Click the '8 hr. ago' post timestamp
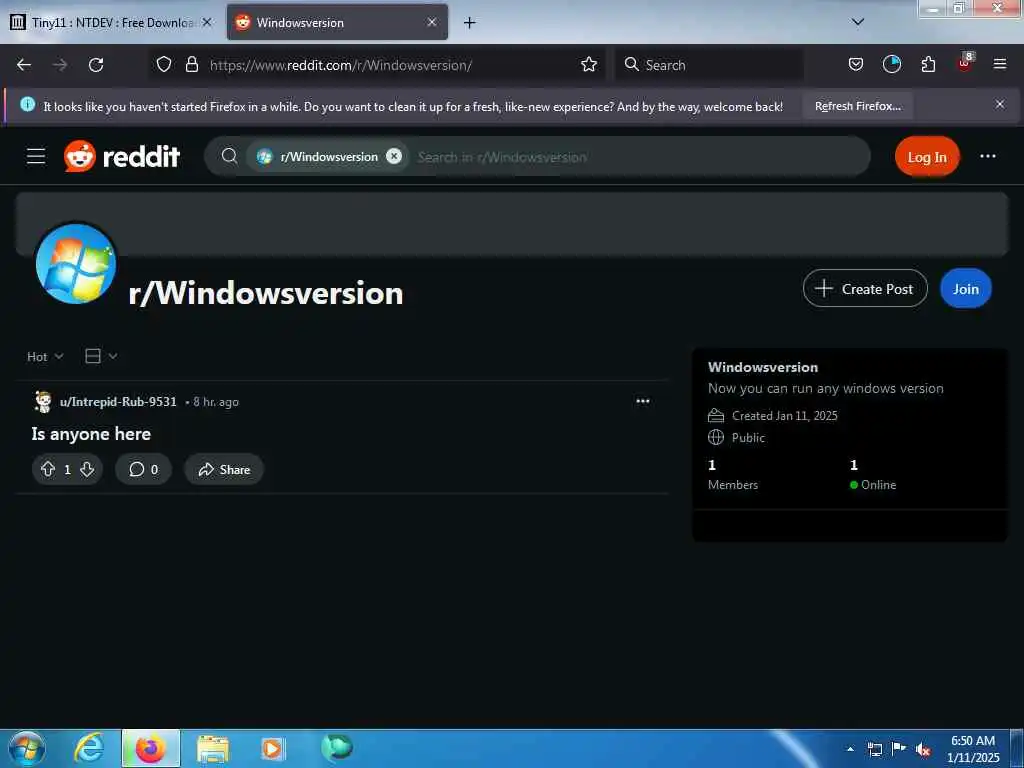This screenshot has height=768, width=1024. tap(216, 402)
